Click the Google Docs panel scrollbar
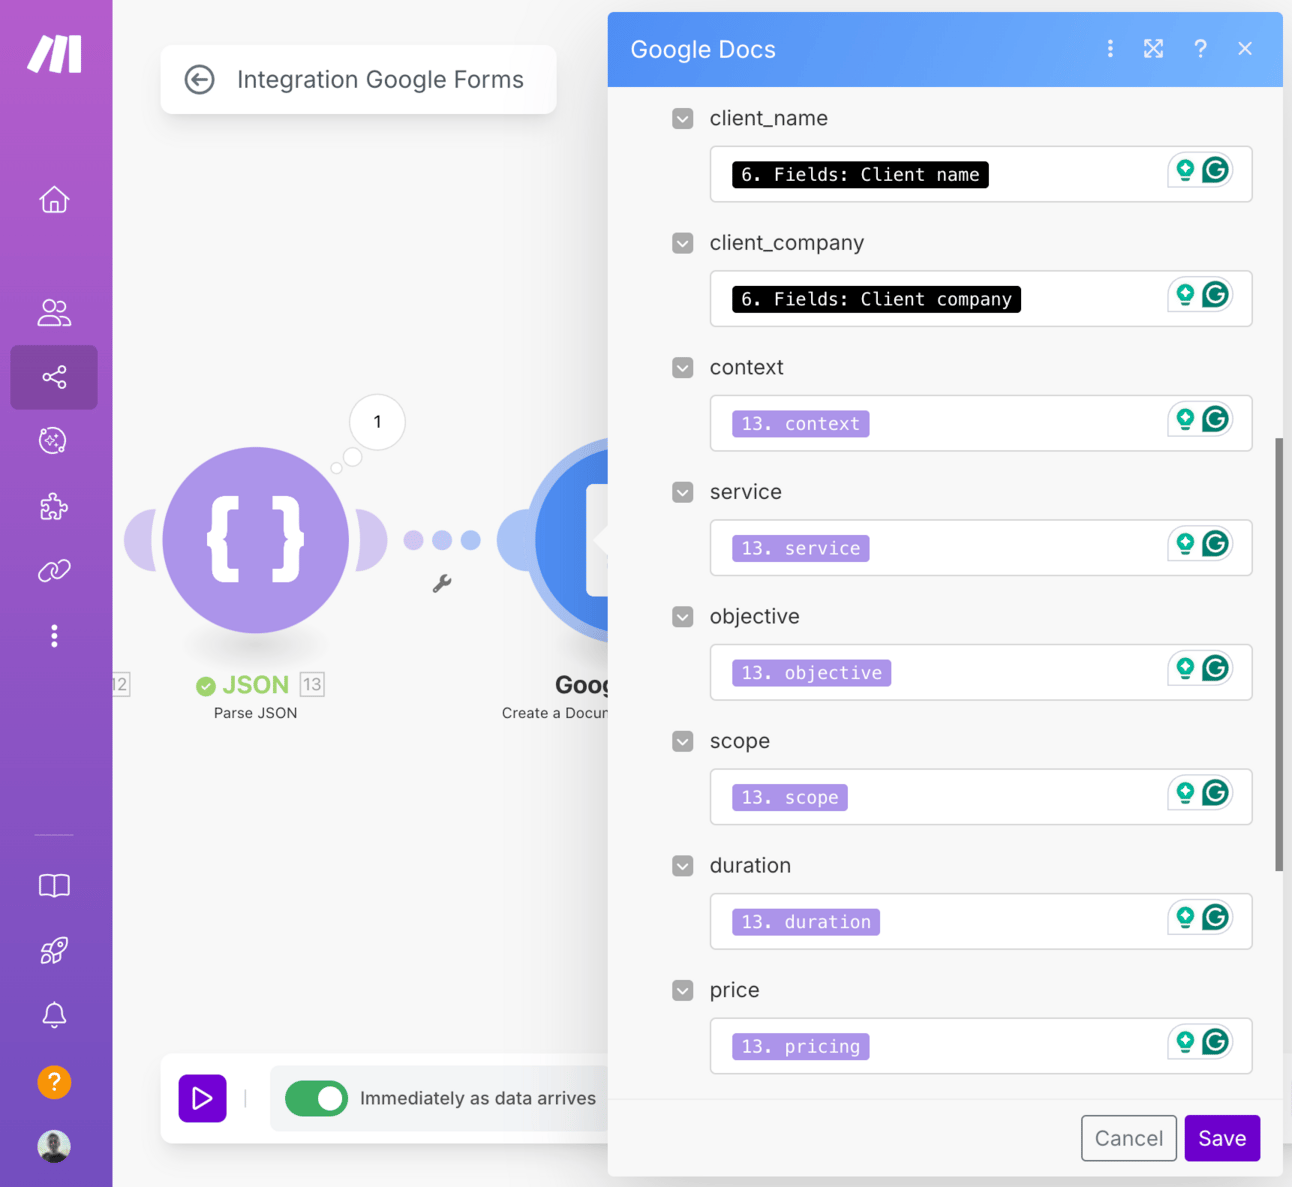 click(1278, 655)
